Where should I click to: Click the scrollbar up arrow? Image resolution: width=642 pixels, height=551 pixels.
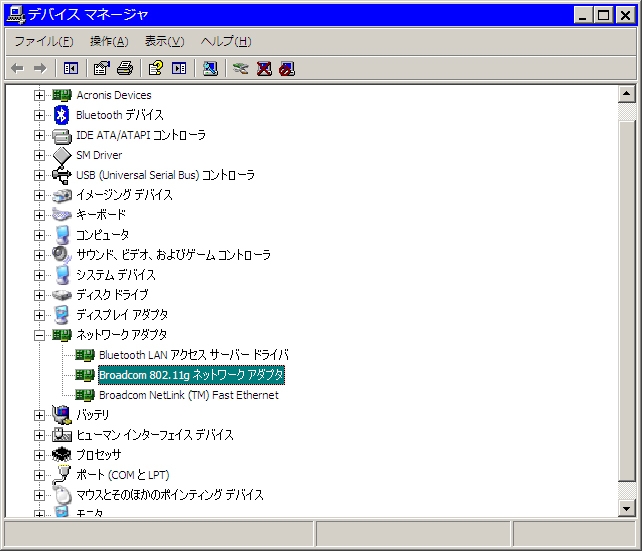point(626,94)
